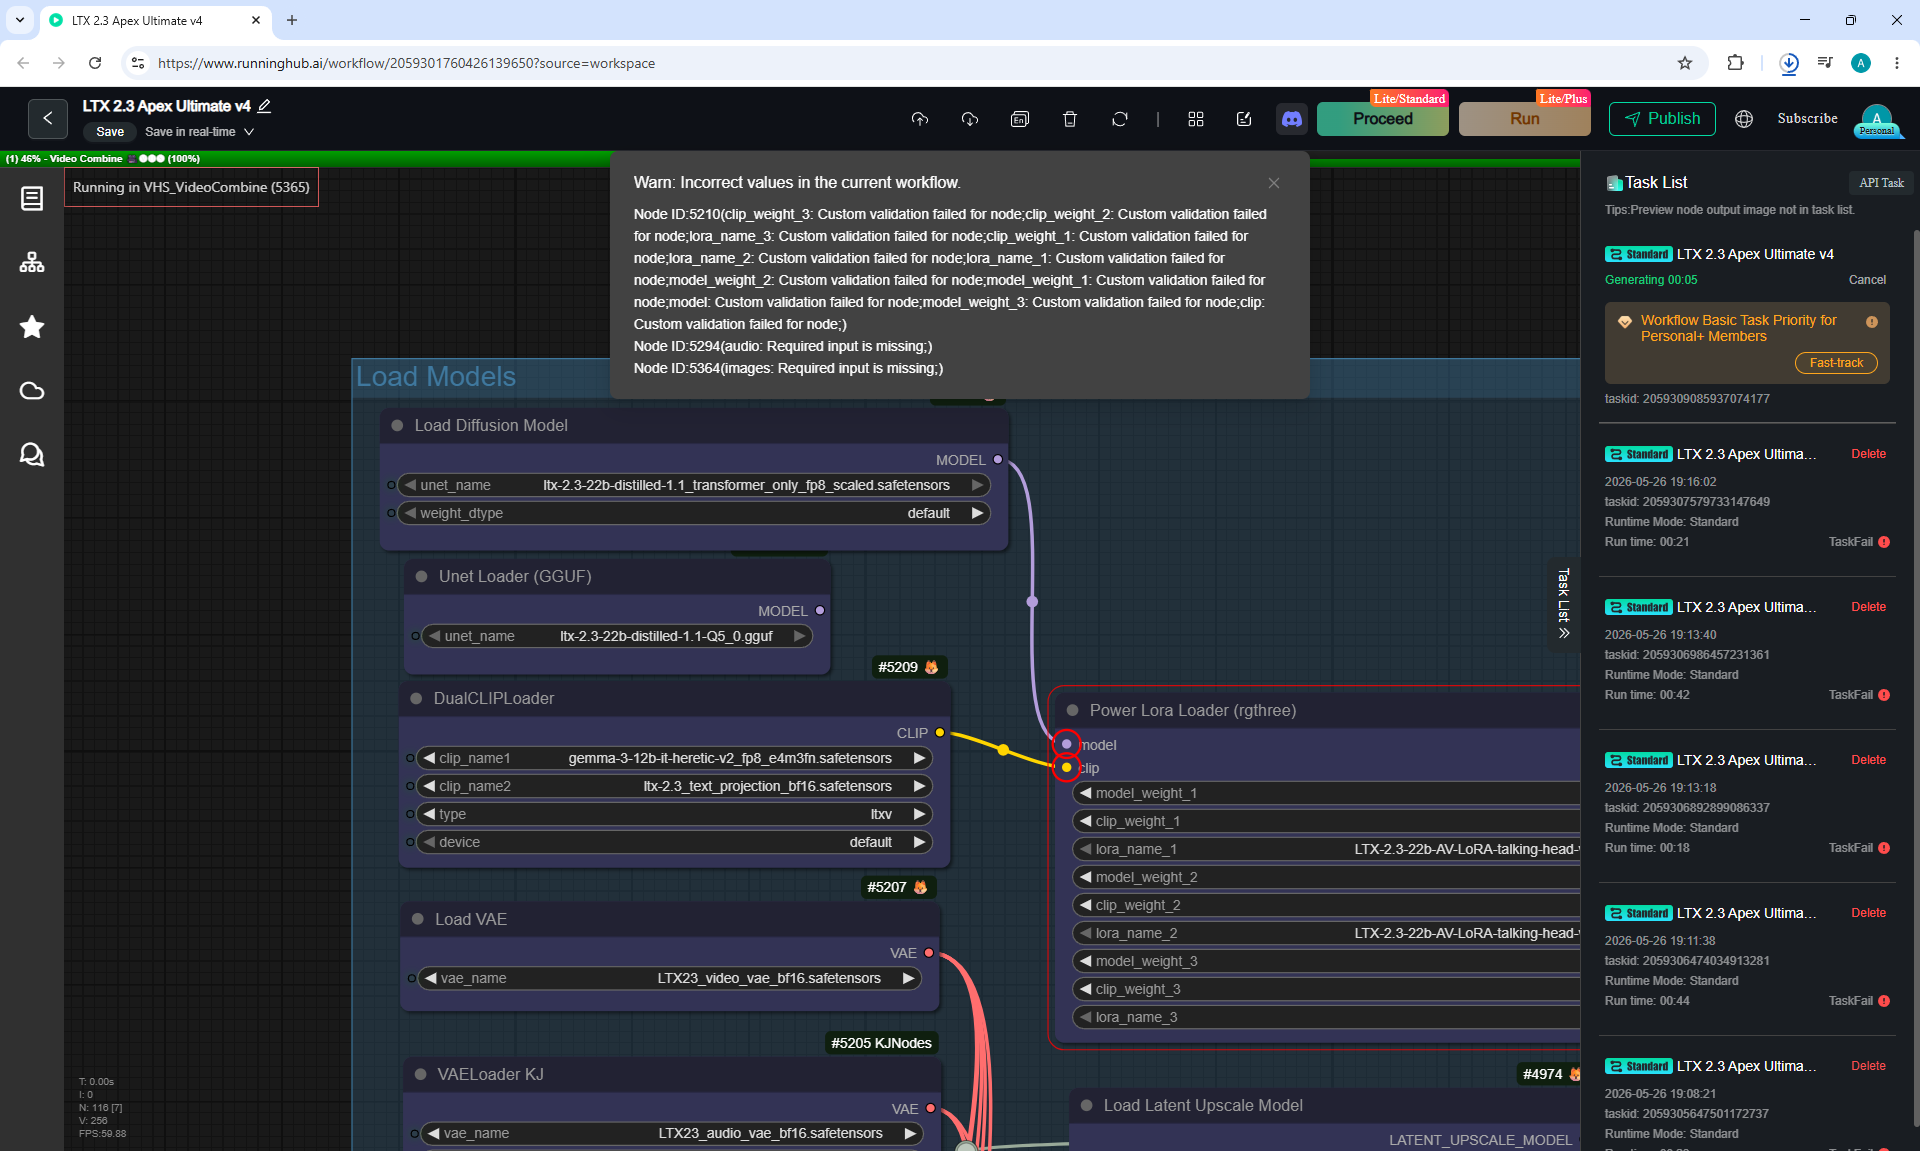Open the workflow list icon in left sidebar

[32, 199]
